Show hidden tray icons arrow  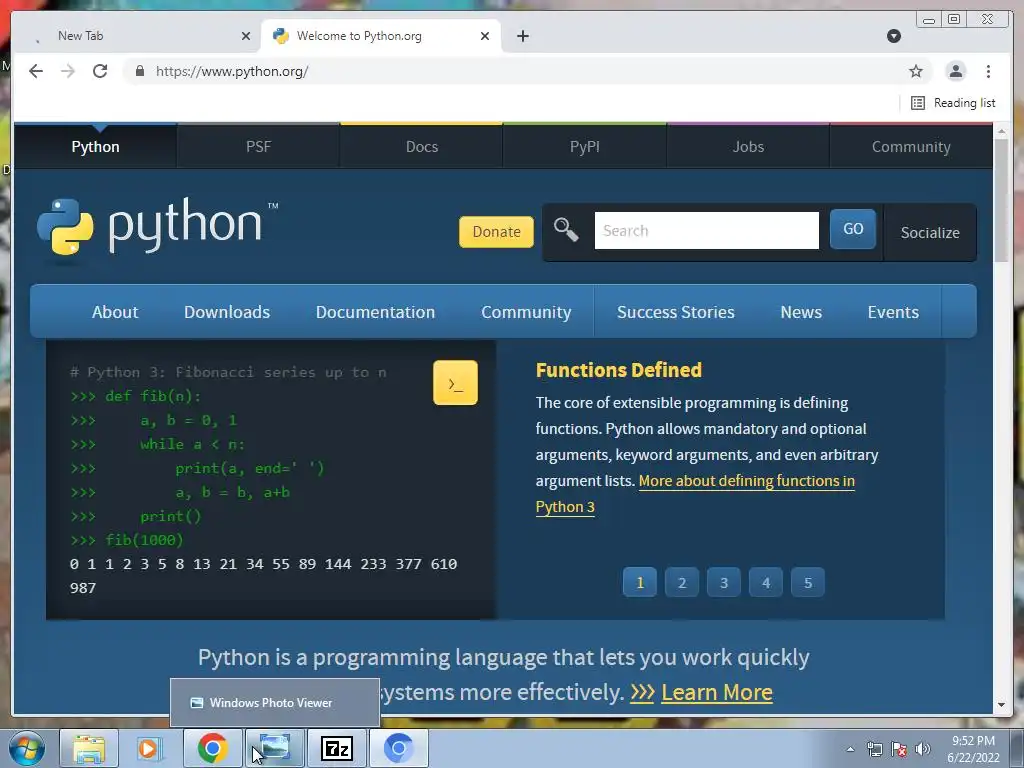850,749
